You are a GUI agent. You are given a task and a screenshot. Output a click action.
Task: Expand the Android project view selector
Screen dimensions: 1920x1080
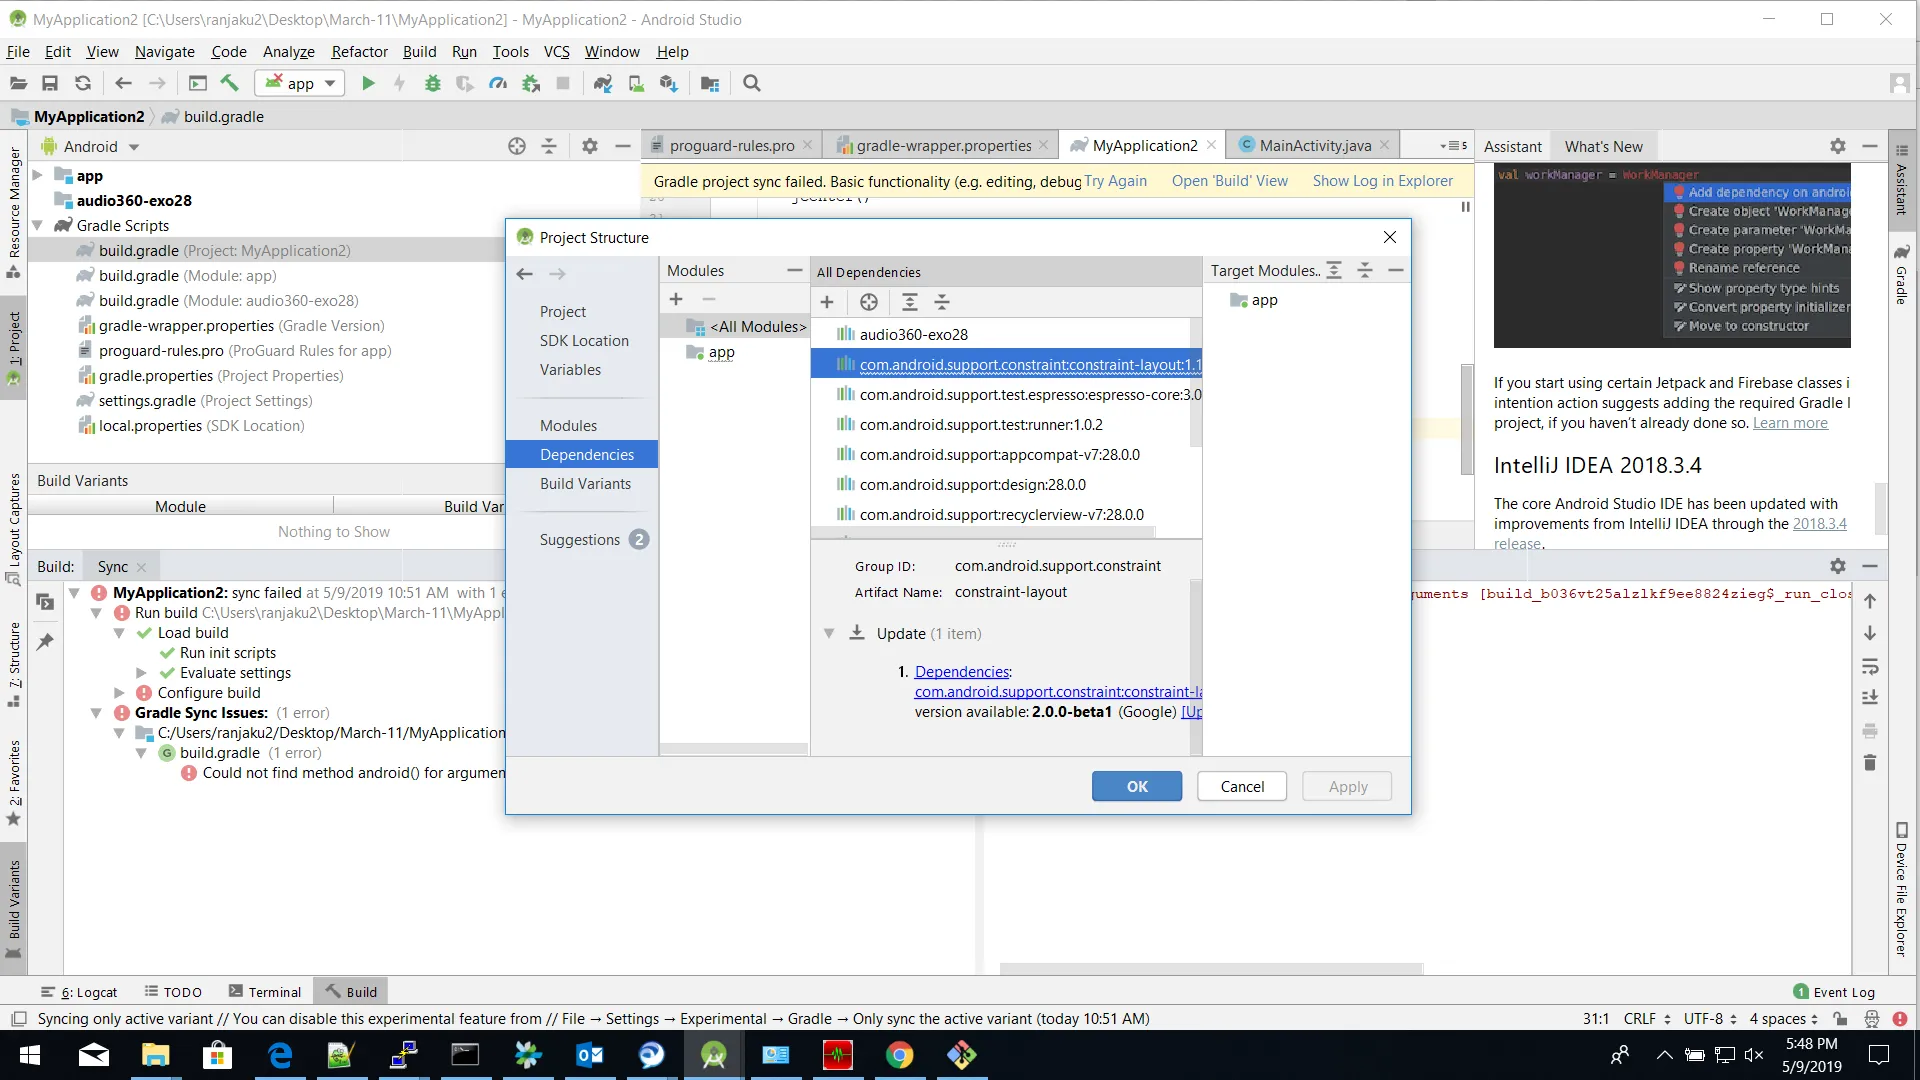click(x=134, y=147)
